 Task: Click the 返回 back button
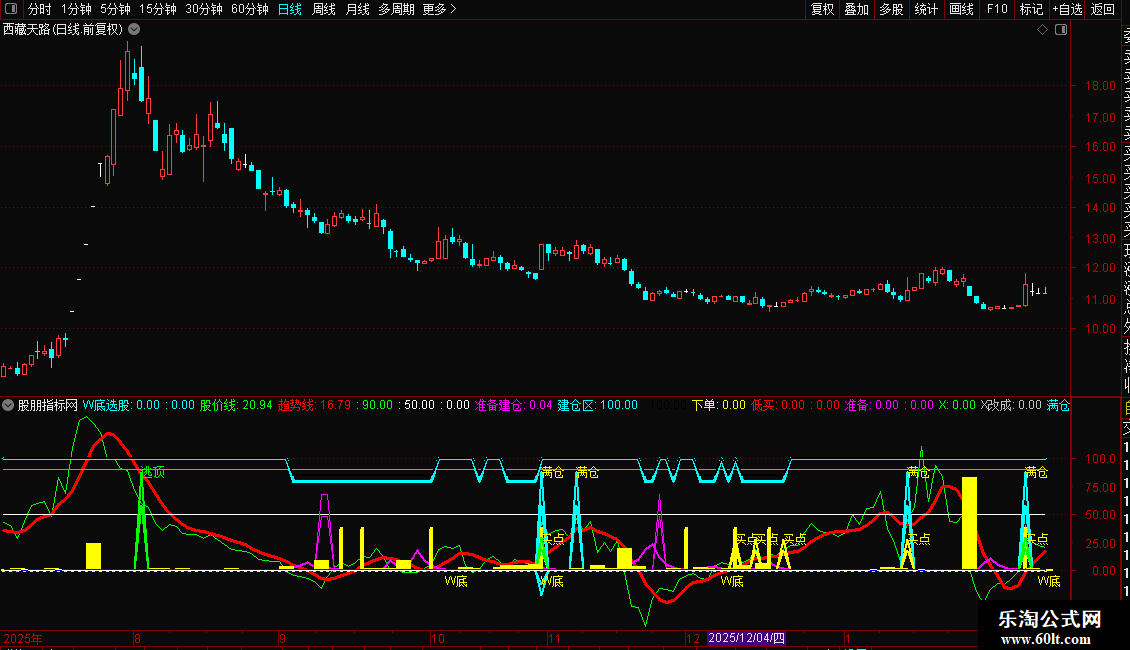pyautogui.click(x=1102, y=10)
